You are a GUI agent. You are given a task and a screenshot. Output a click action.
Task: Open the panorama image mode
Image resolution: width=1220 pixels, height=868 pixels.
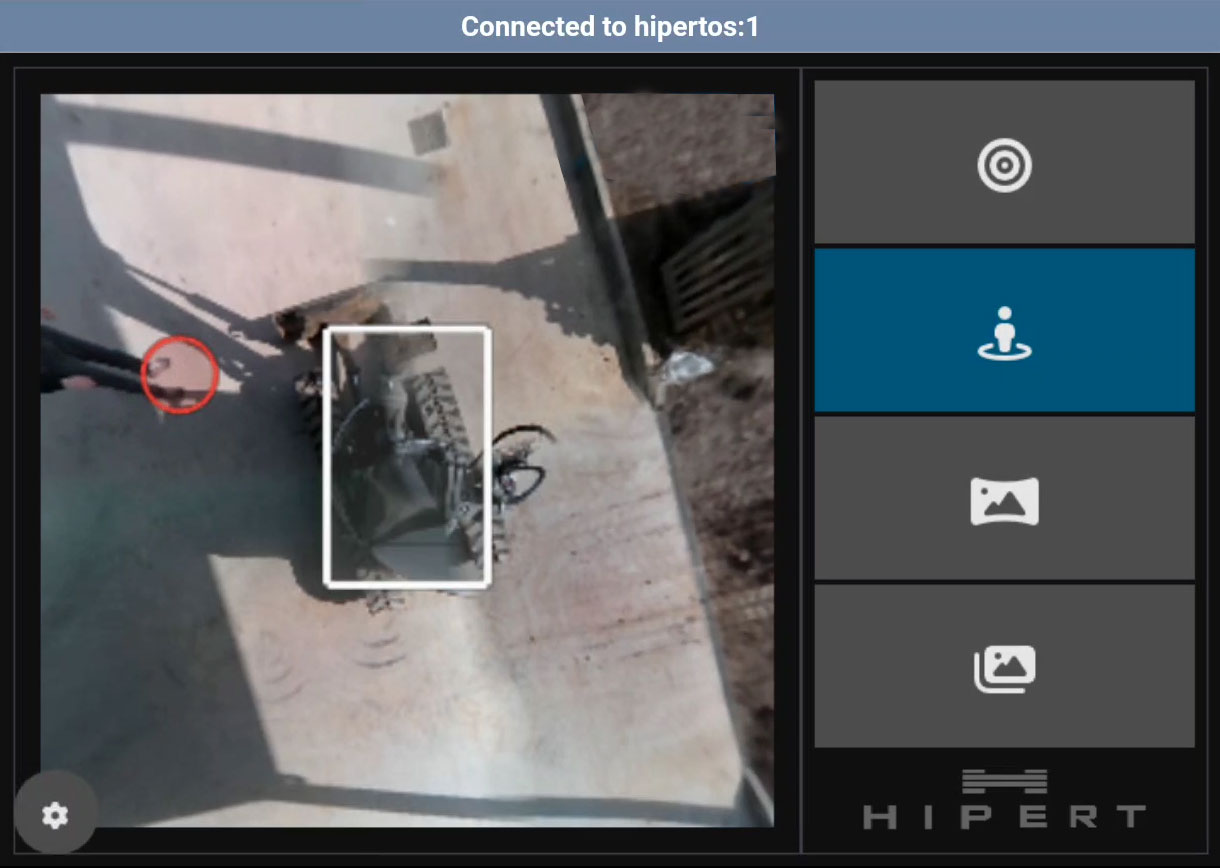coord(1004,499)
